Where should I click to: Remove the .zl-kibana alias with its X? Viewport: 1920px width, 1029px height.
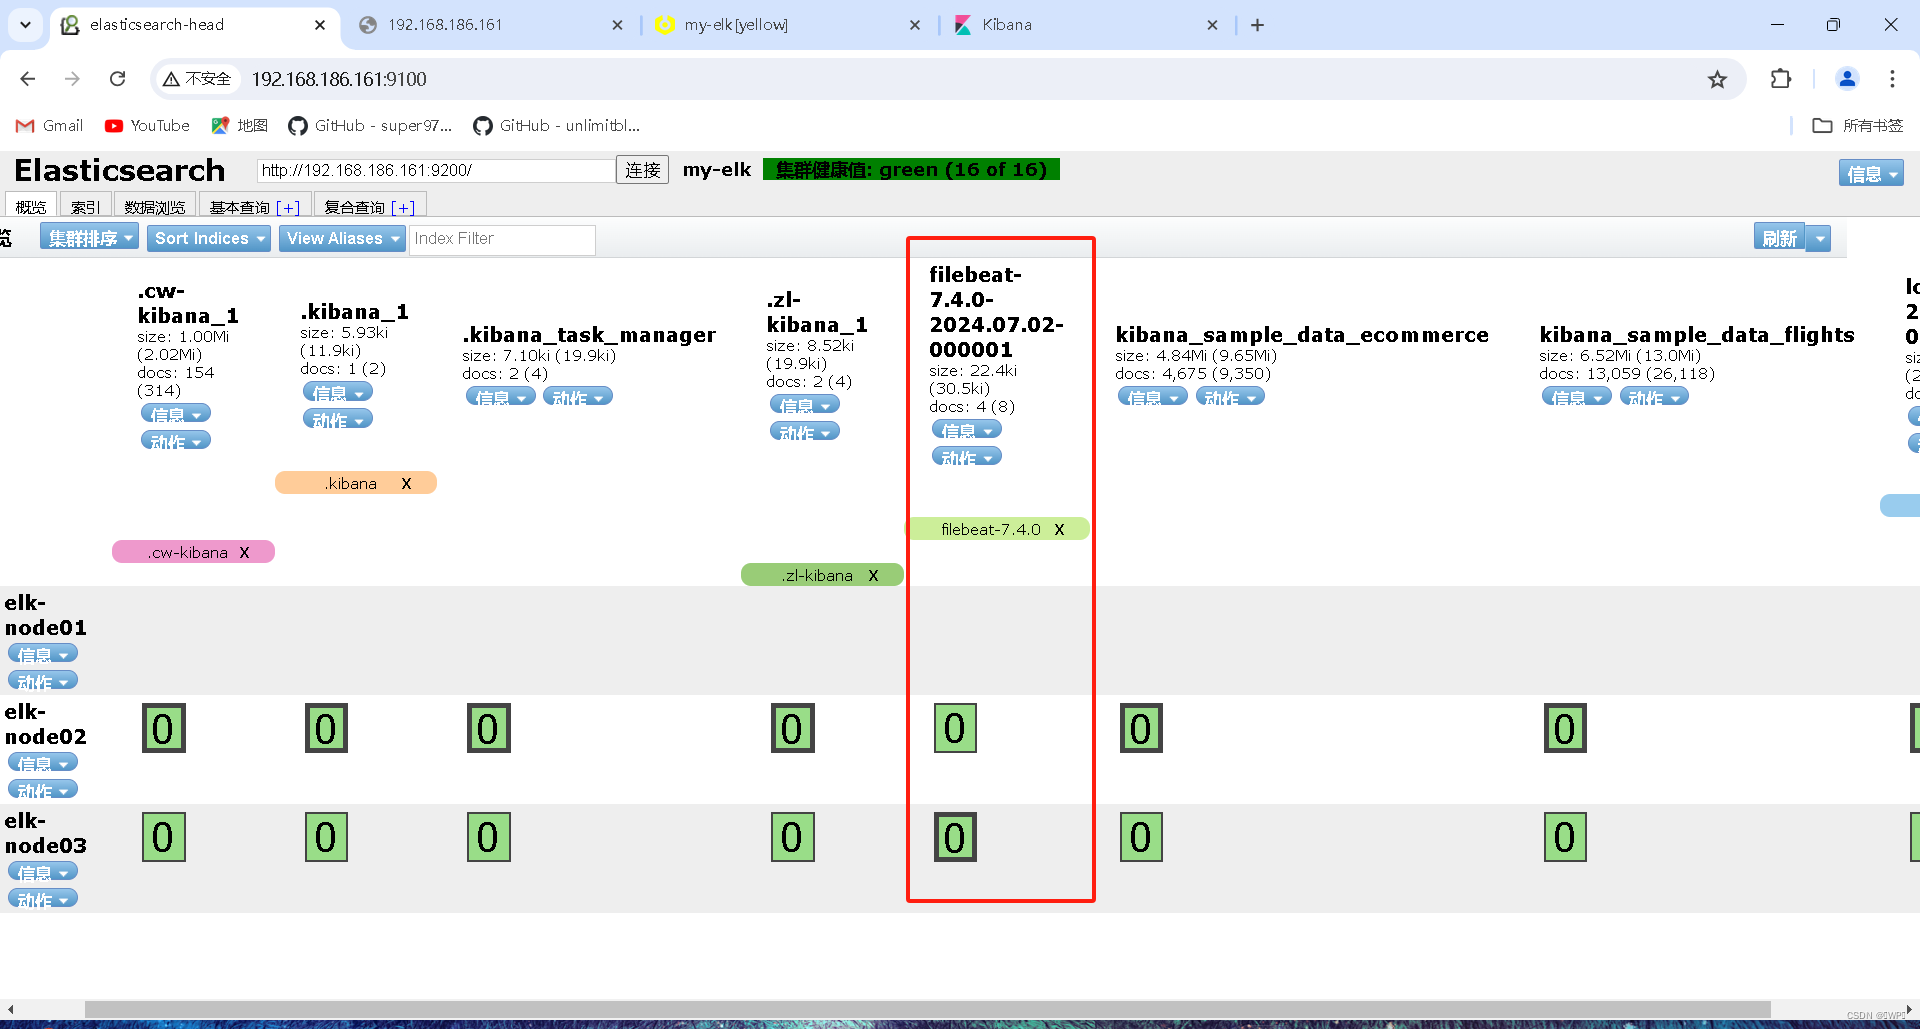[873, 576]
